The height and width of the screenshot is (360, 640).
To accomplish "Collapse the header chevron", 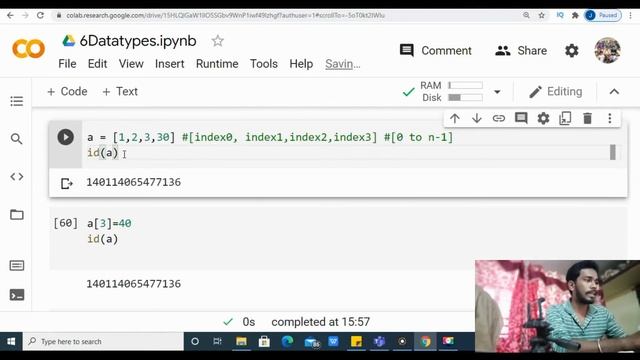I will (x=614, y=92).
